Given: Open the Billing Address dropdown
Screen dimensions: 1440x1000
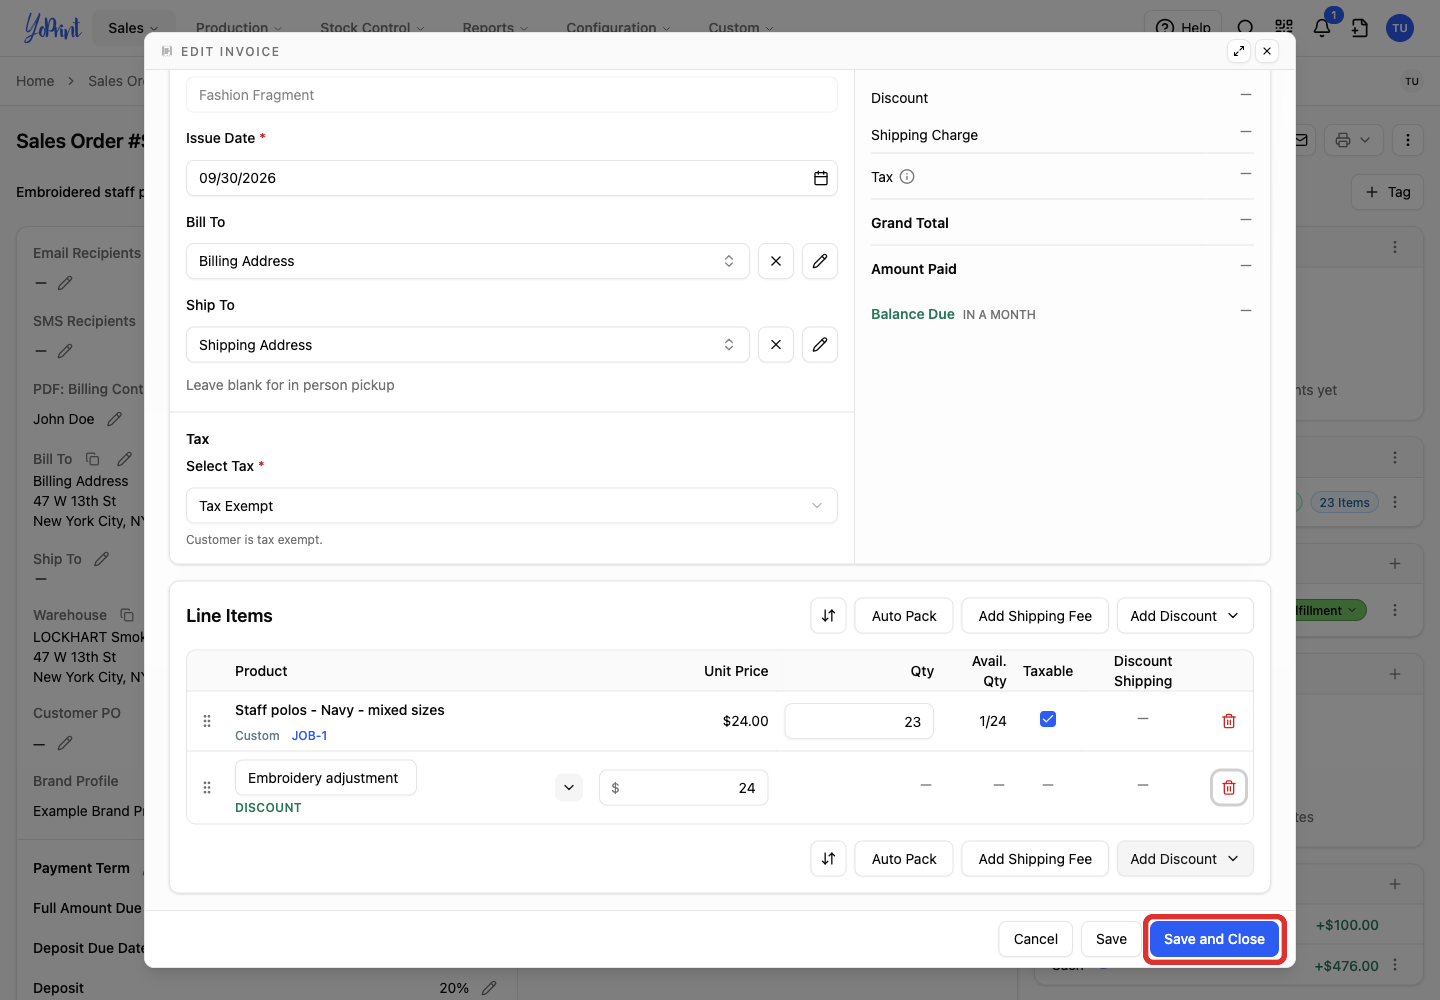Looking at the screenshot, I should pyautogui.click(x=468, y=261).
